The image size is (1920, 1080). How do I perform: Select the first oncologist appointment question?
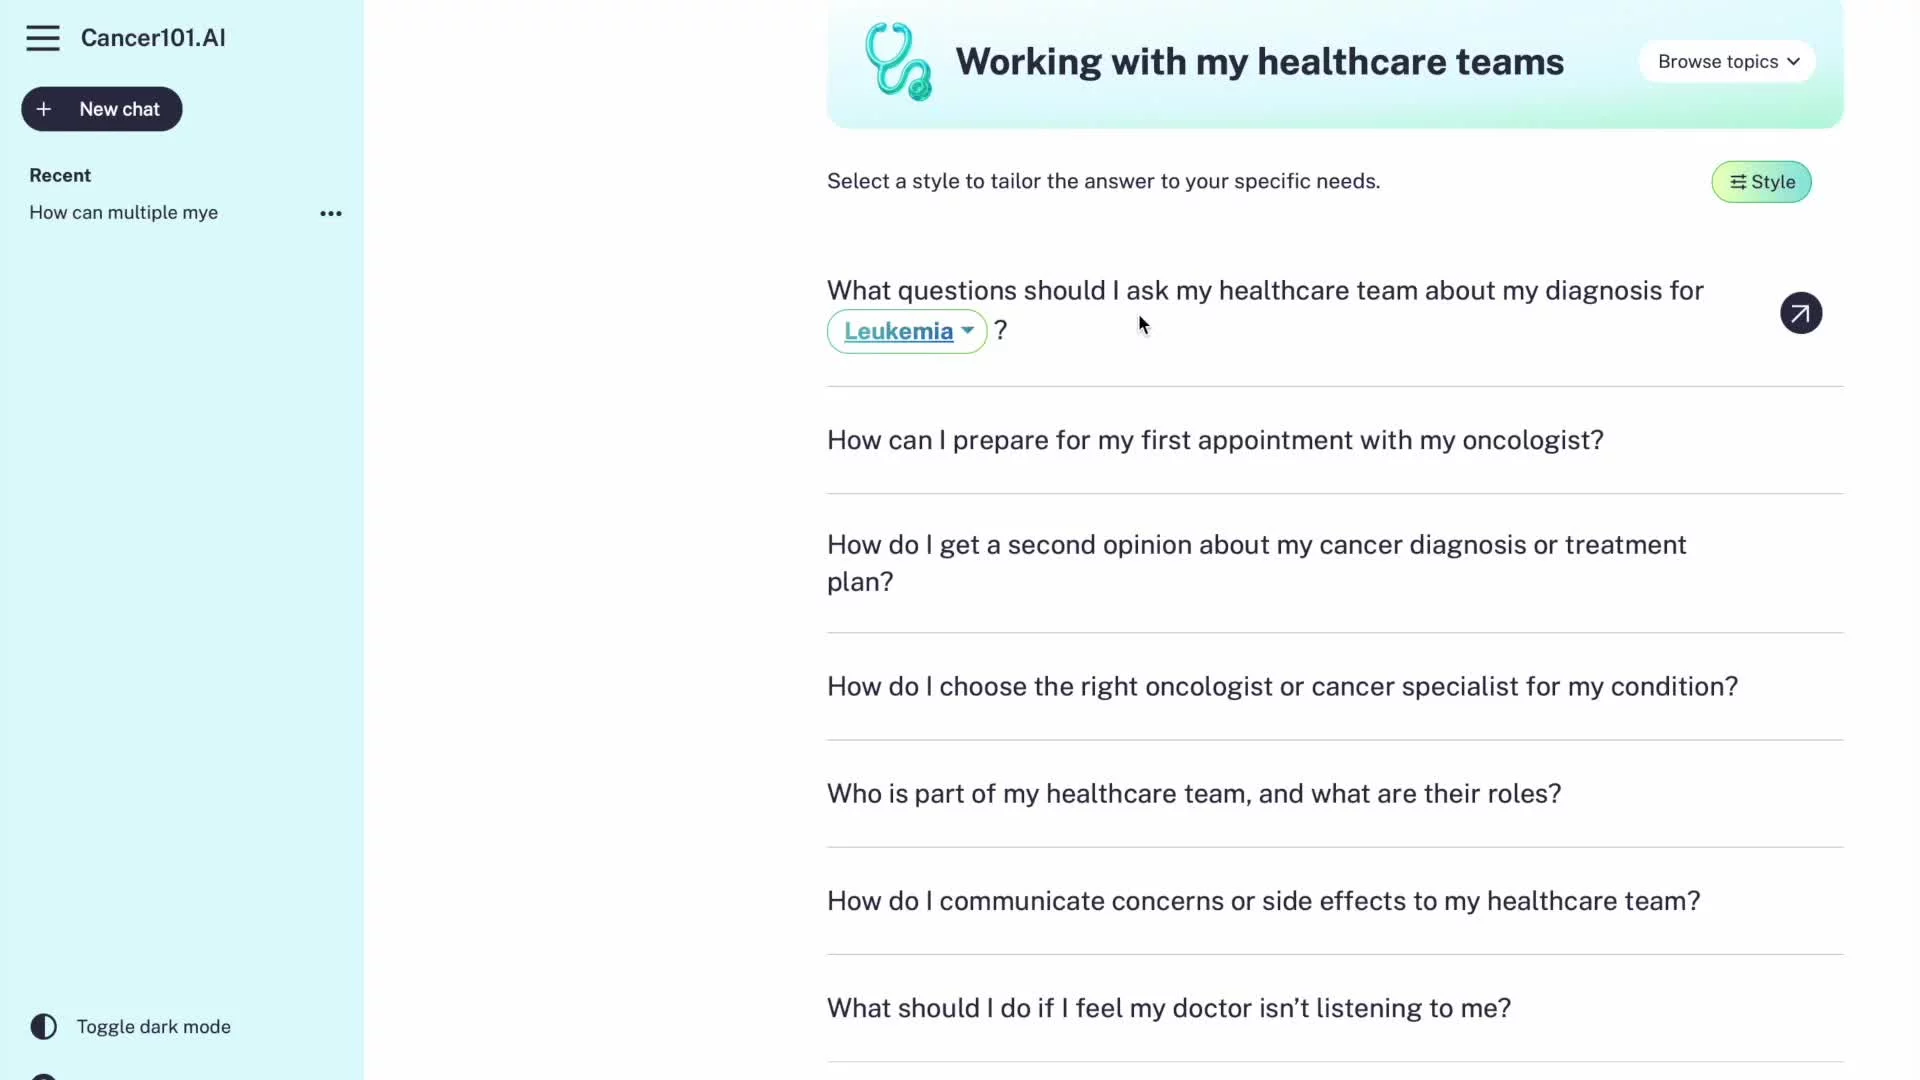tap(1215, 440)
